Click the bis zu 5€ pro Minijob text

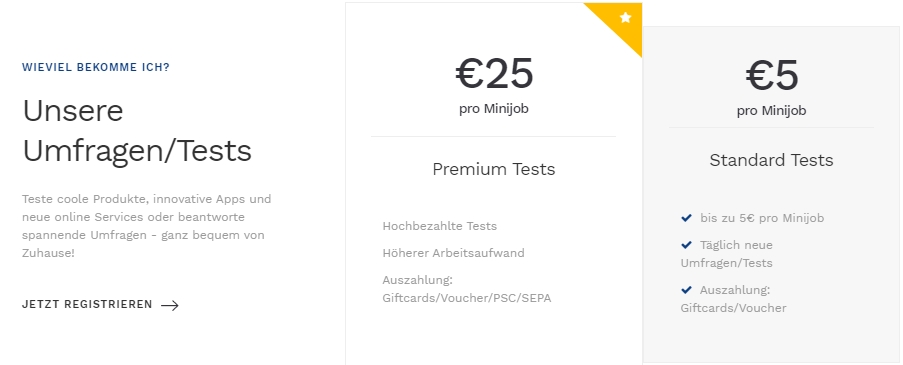coord(762,218)
